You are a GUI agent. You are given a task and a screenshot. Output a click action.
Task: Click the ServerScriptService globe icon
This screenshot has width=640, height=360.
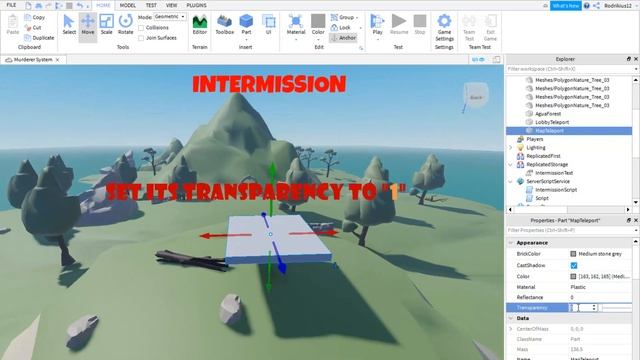tap(520, 181)
